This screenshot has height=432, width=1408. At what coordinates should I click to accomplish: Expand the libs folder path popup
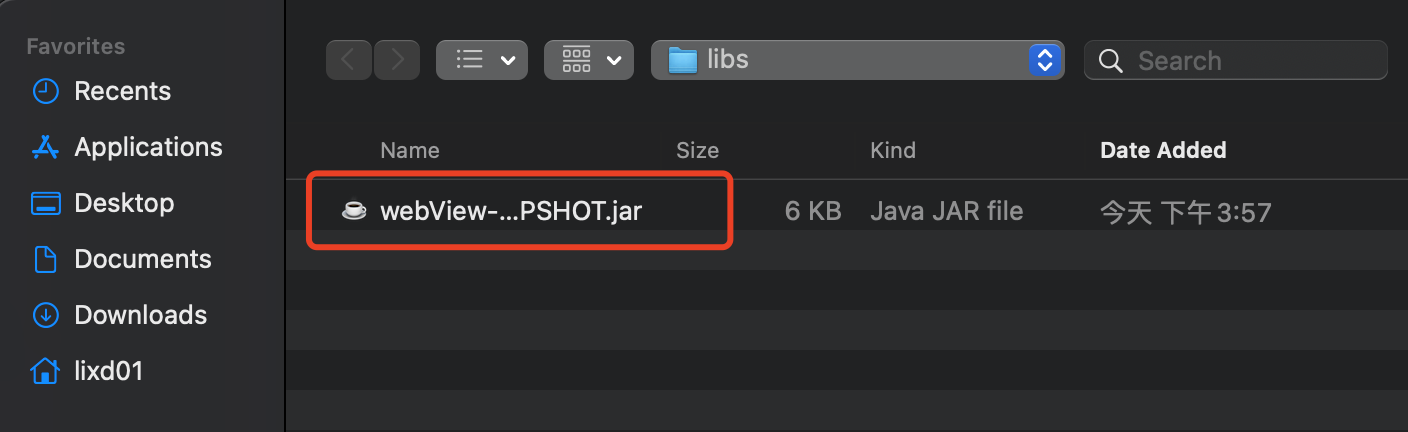[1043, 60]
